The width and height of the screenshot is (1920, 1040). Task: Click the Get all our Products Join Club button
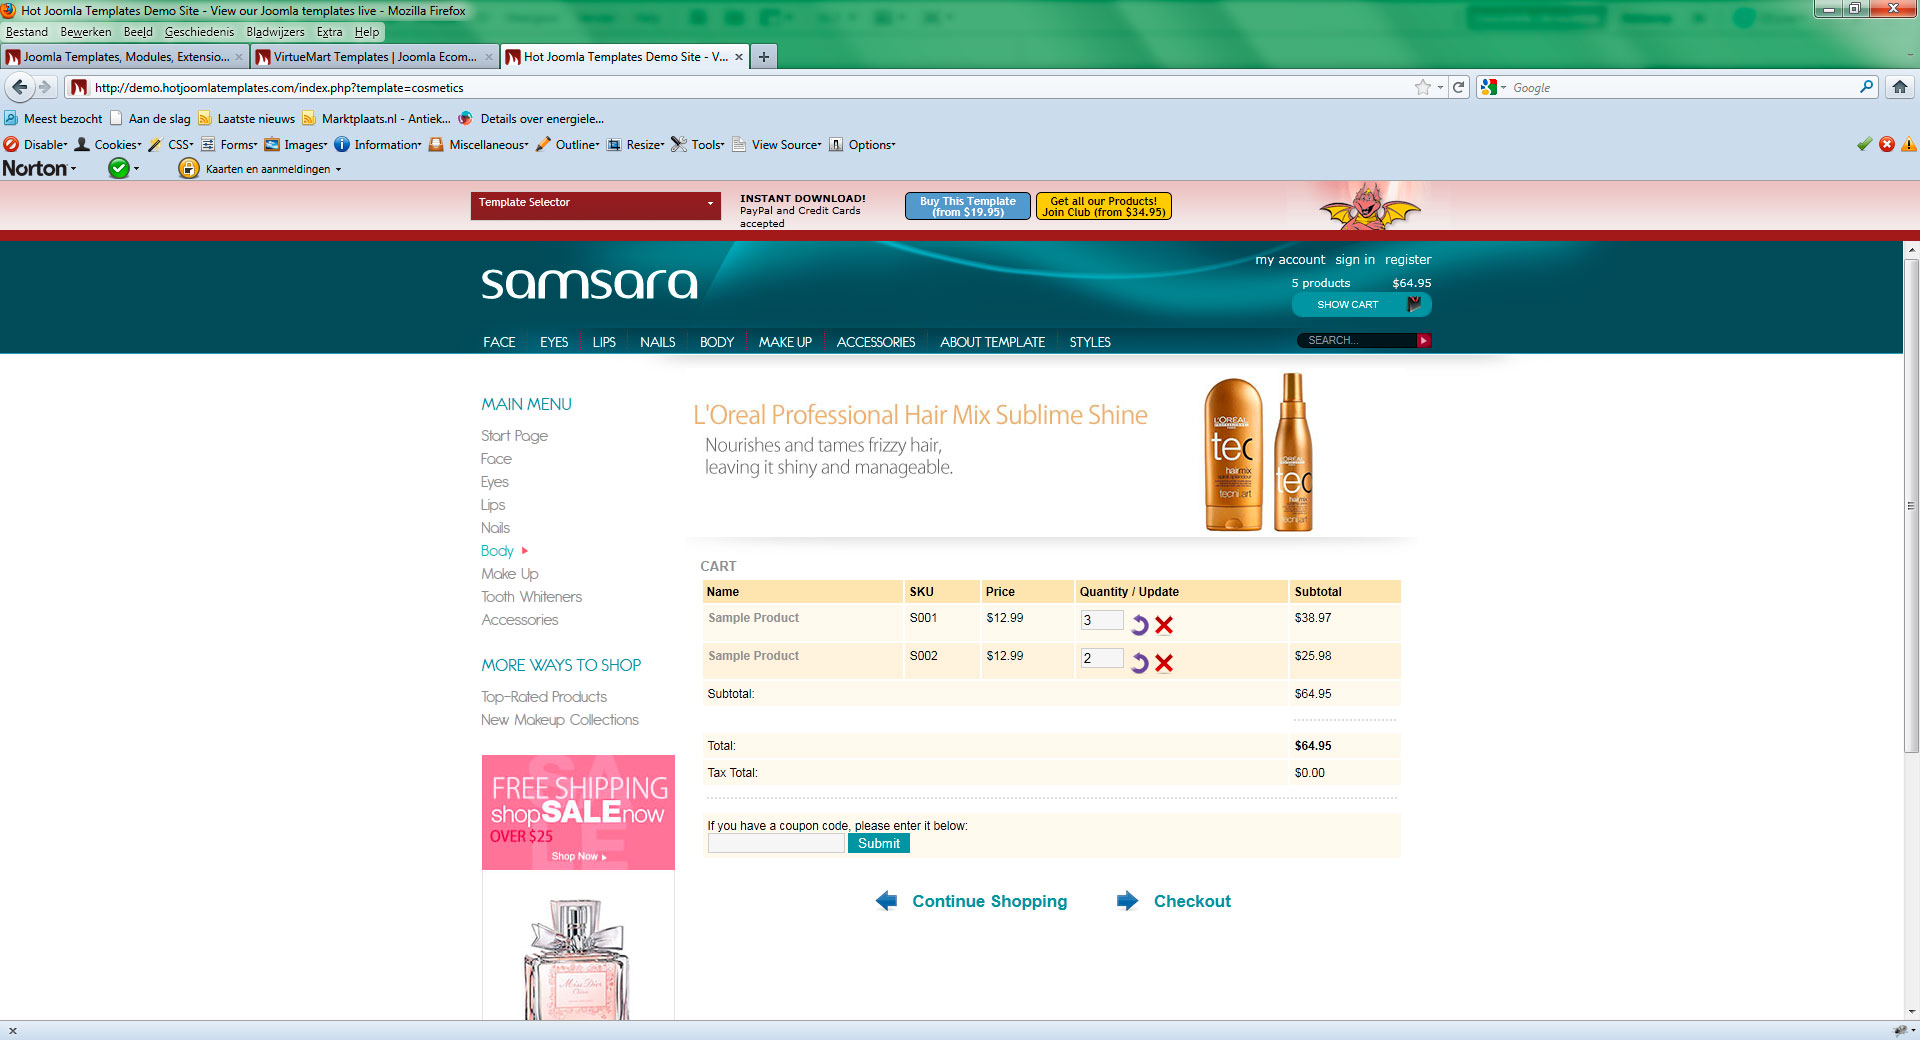[1104, 206]
